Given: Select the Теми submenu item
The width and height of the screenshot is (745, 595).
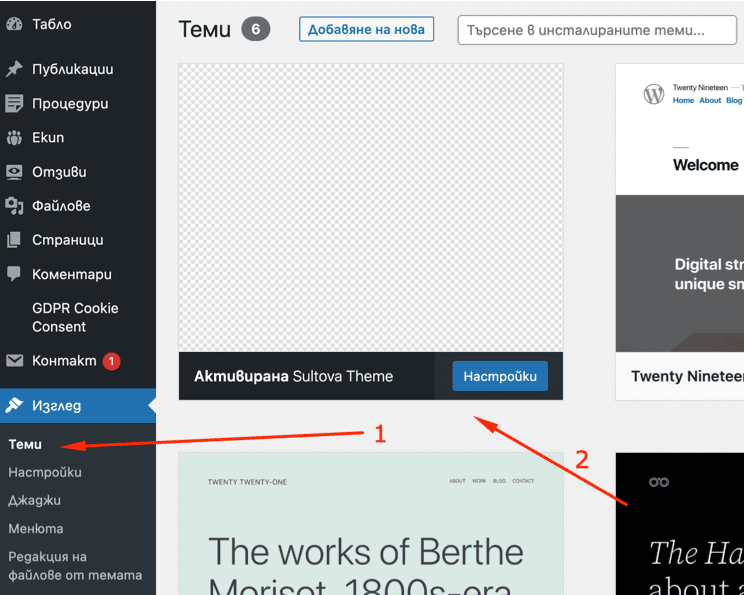Looking at the screenshot, I should pyautogui.click(x=25, y=444).
